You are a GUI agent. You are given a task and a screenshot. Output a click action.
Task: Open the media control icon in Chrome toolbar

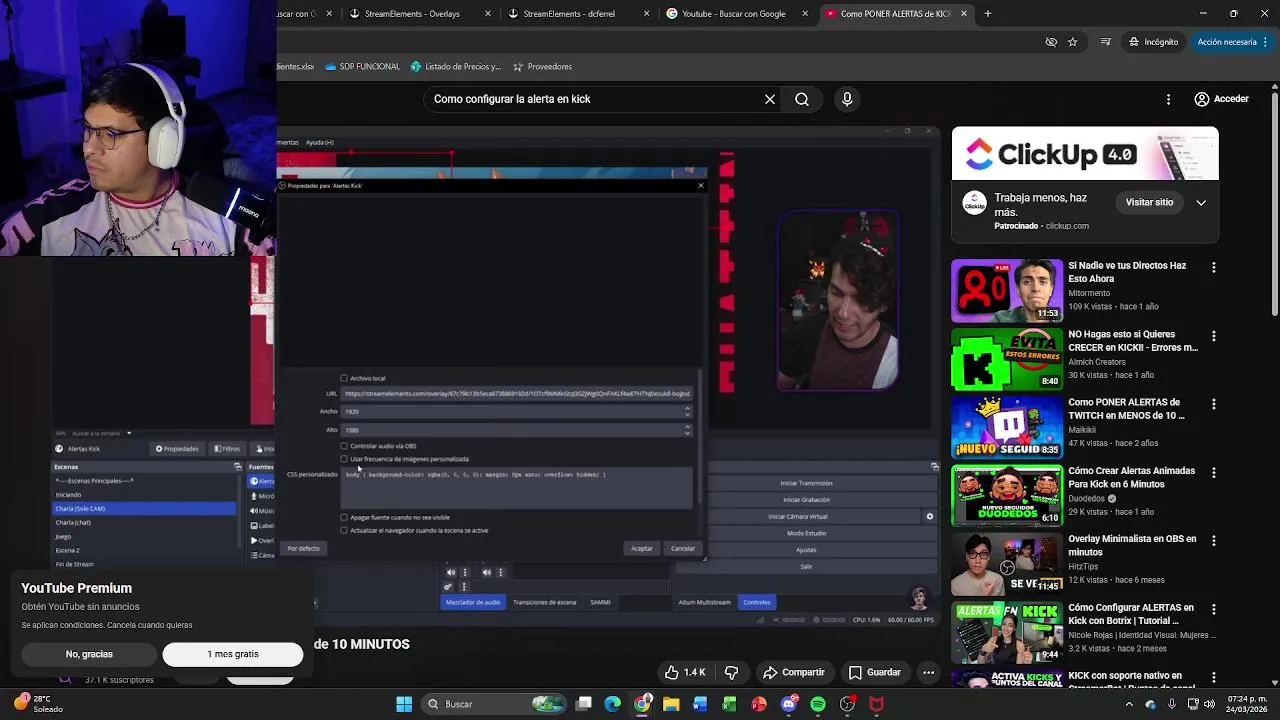tap(1105, 42)
